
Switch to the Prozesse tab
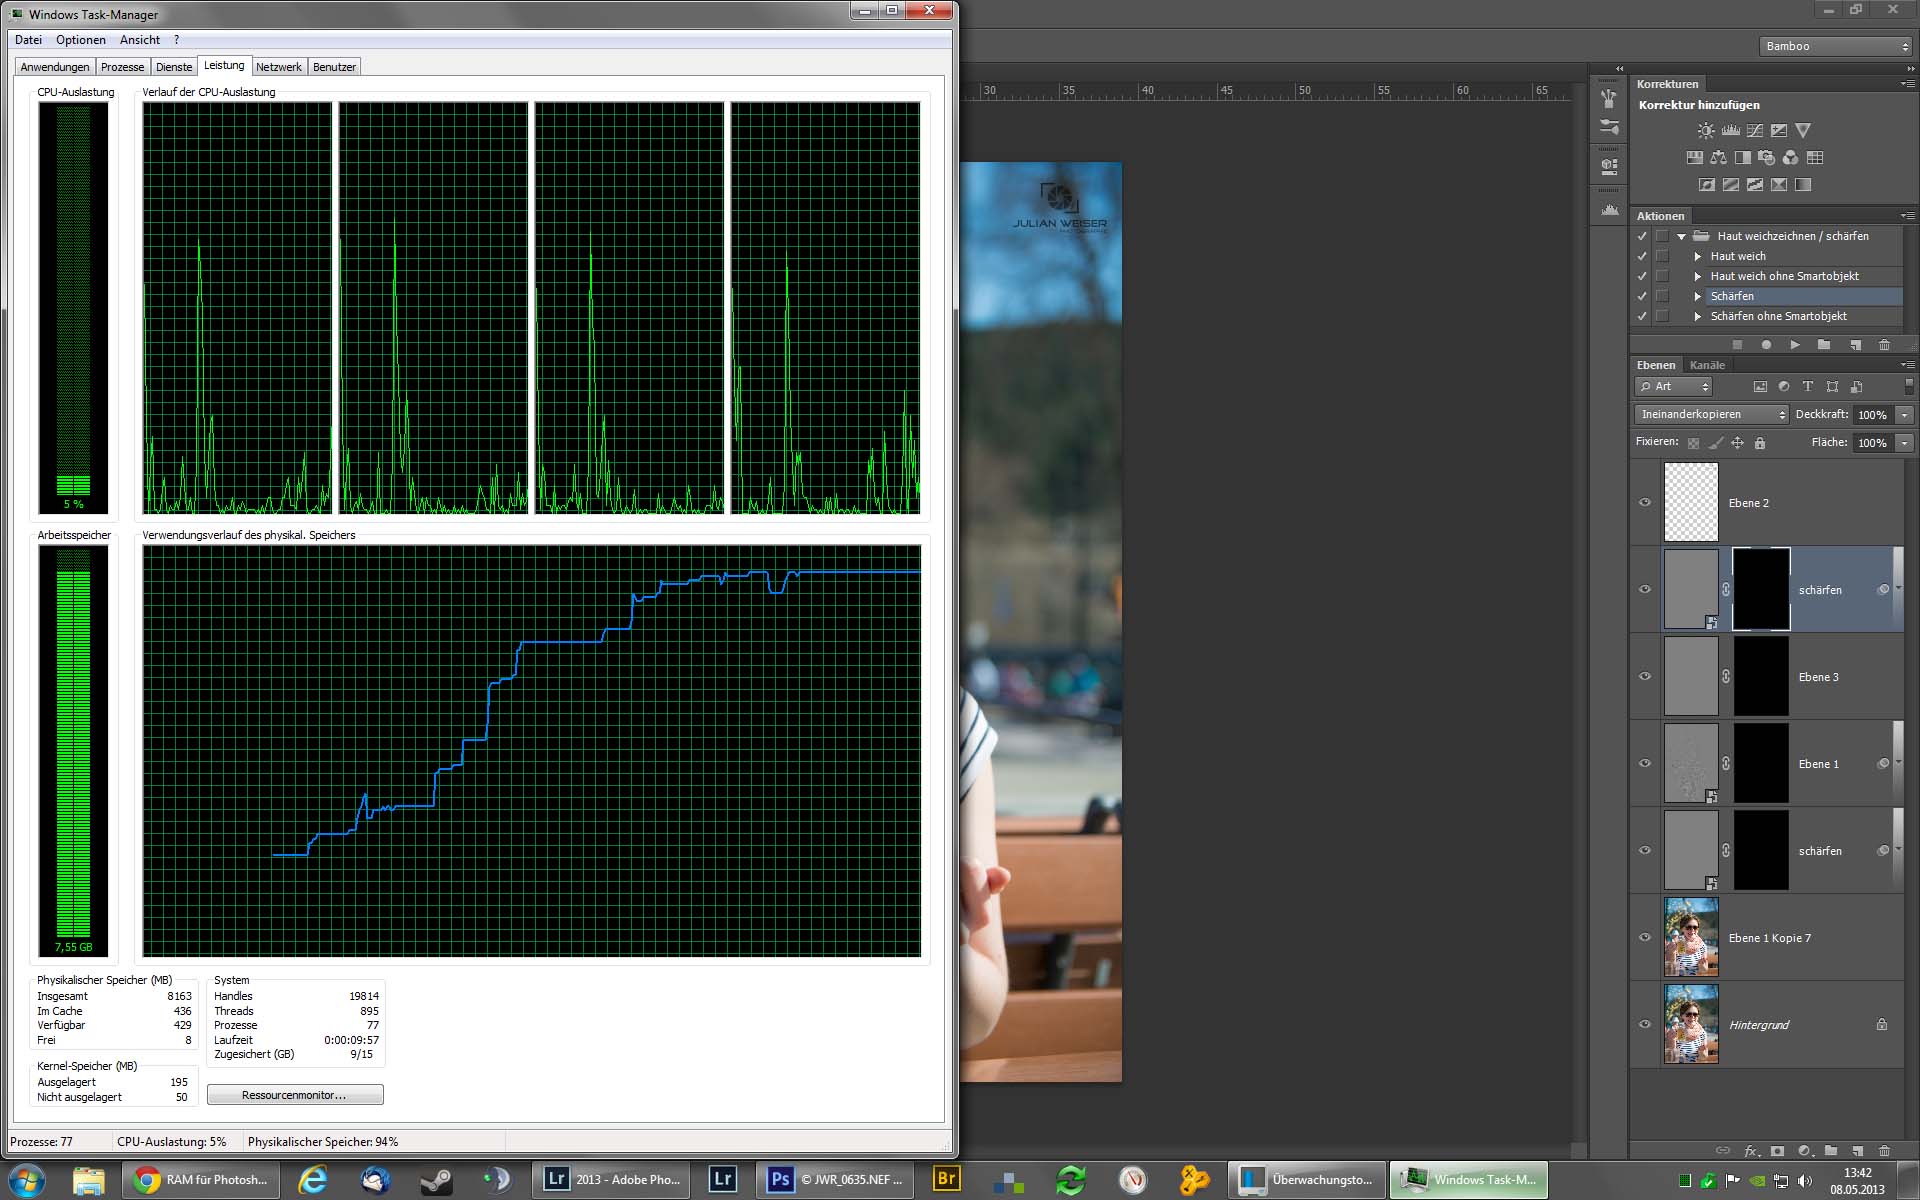[x=122, y=67]
